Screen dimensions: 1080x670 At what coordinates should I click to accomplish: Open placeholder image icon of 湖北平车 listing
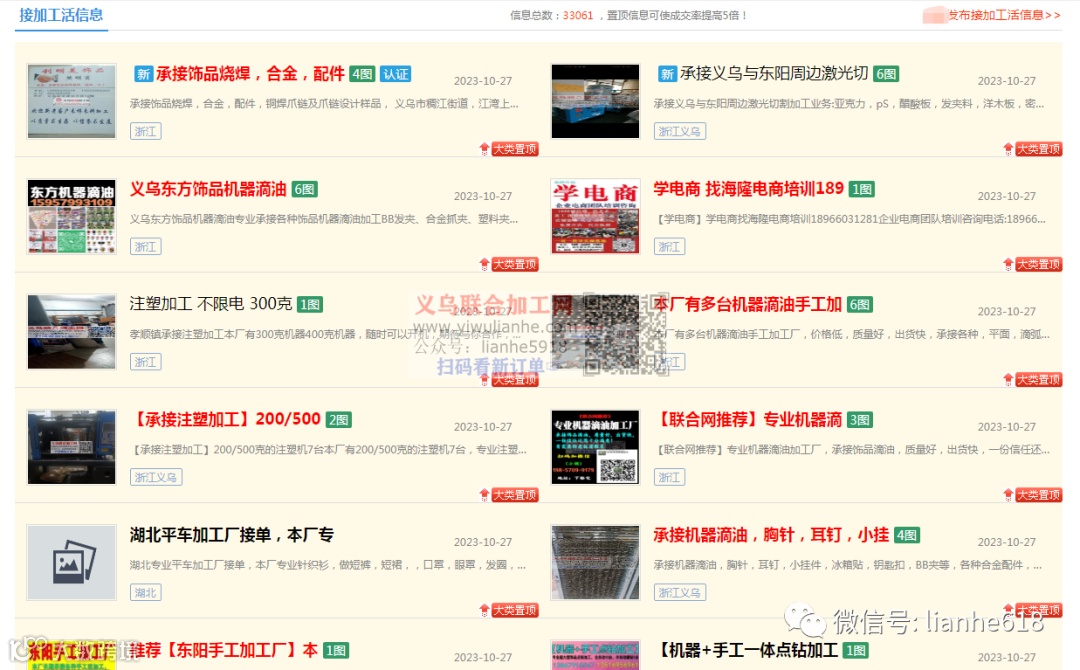click(72, 563)
